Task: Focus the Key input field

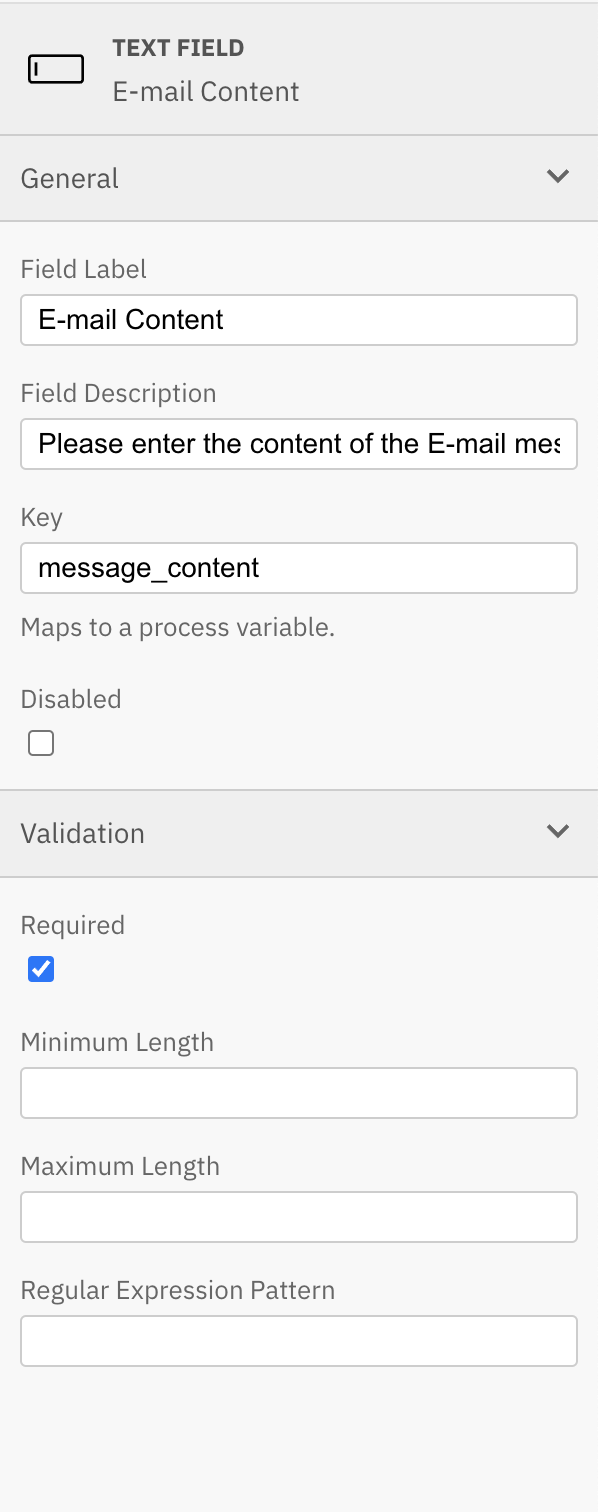Action: pos(298,567)
